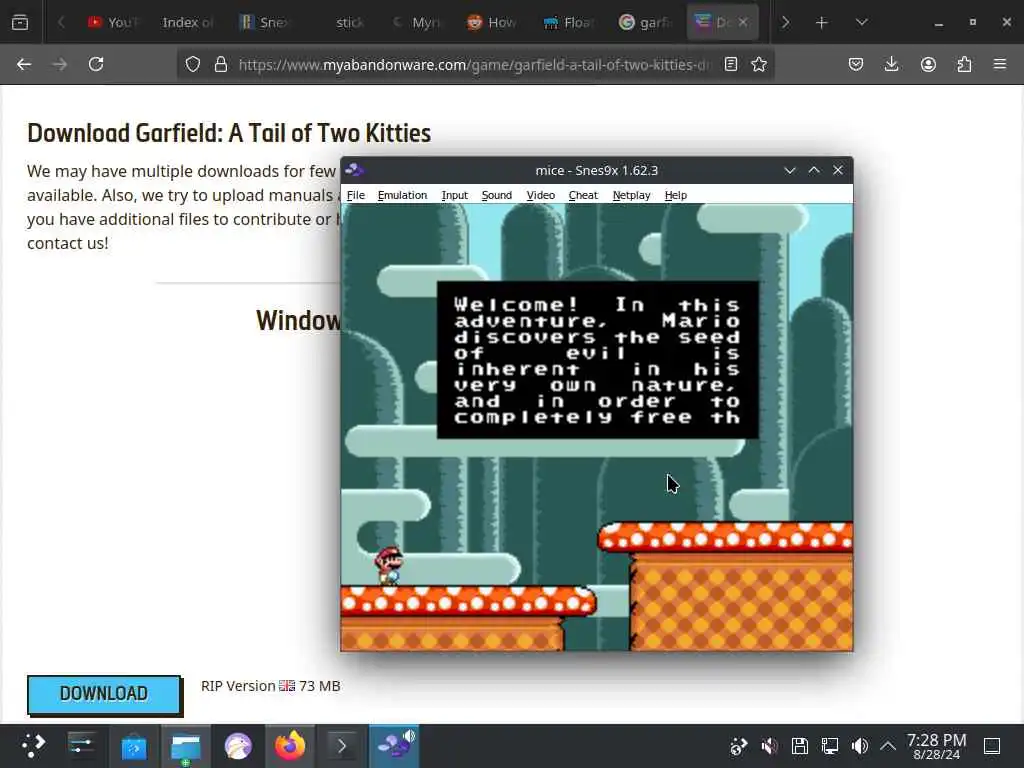This screenshot has width=1024, height=768.
Task: Maximize the Snes9x window with up chevron
Action: tap(814, 170)
